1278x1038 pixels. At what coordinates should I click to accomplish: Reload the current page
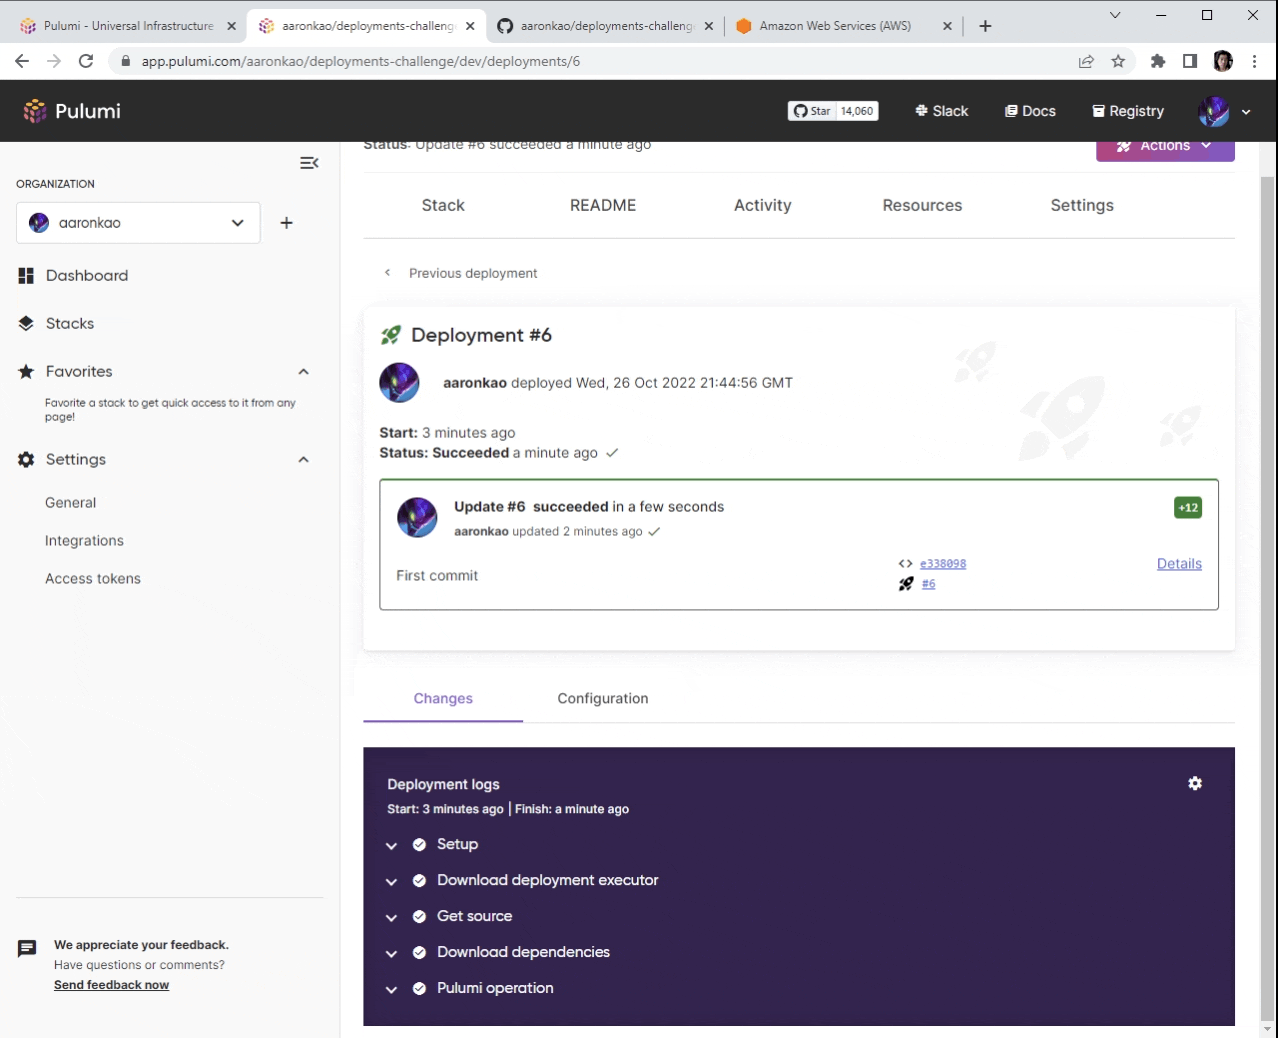[86, 61]
